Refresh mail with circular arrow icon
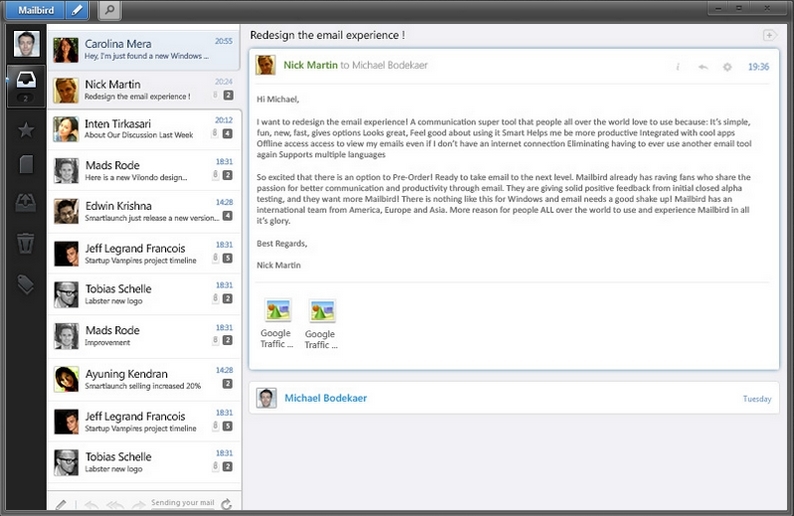This screenshot has width=794, height=516. pyautogui.click(x=226, y=504)
